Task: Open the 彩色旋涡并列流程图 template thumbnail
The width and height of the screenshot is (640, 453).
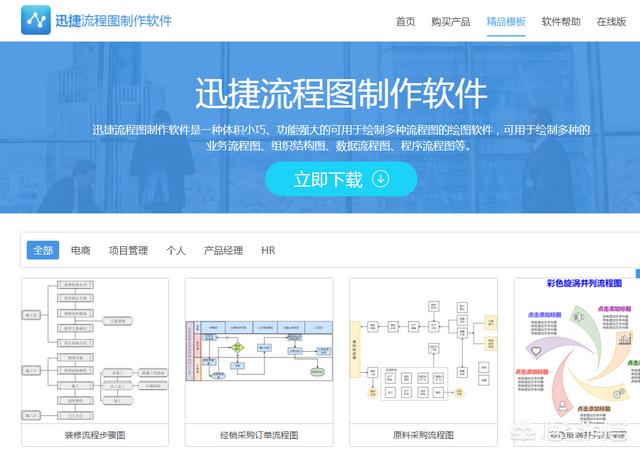Action: [x=577, y=351]
